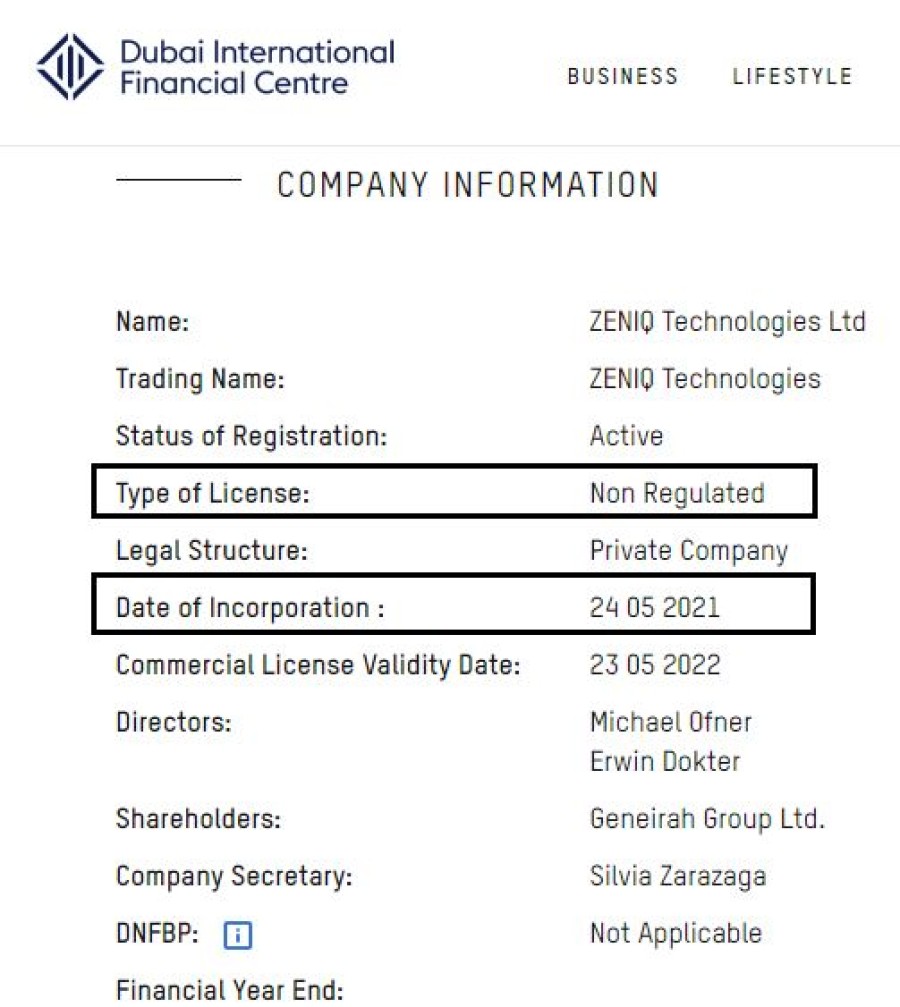Click company secretary Silvia Zarazaga
This screenshot has width=900, height=1007.
(678, 877)
